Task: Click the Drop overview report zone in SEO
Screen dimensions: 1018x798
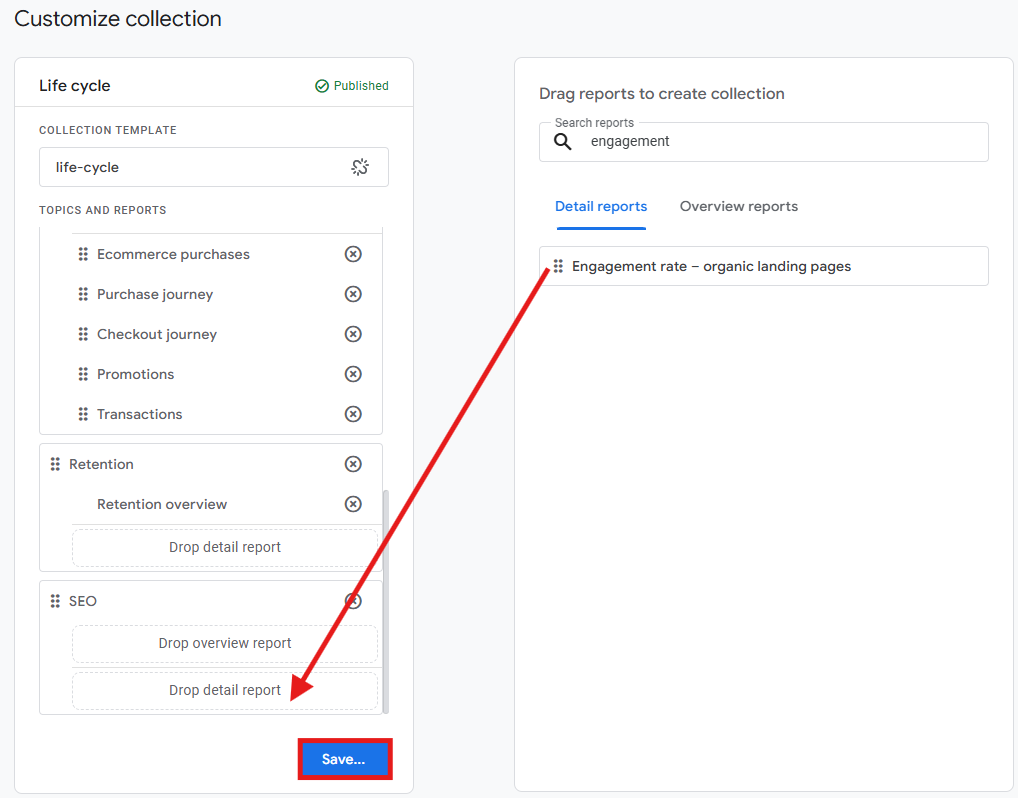Action: point(225,643)
